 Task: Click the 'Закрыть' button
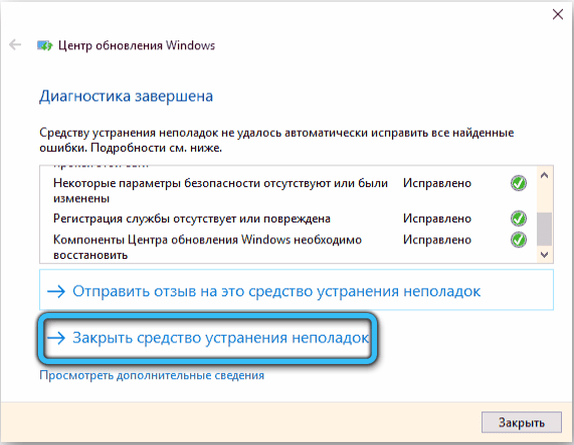pos(521,422)
